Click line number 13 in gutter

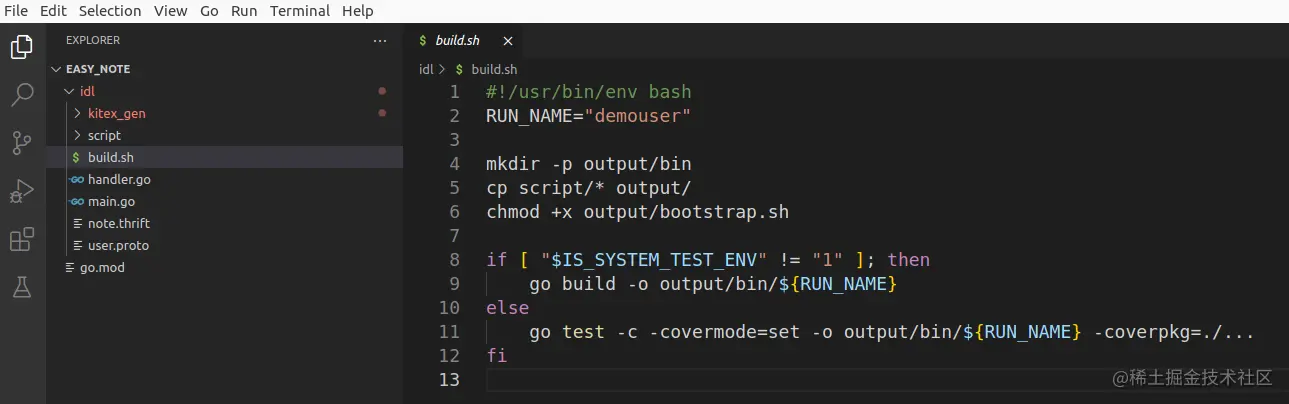pos(449,380)
